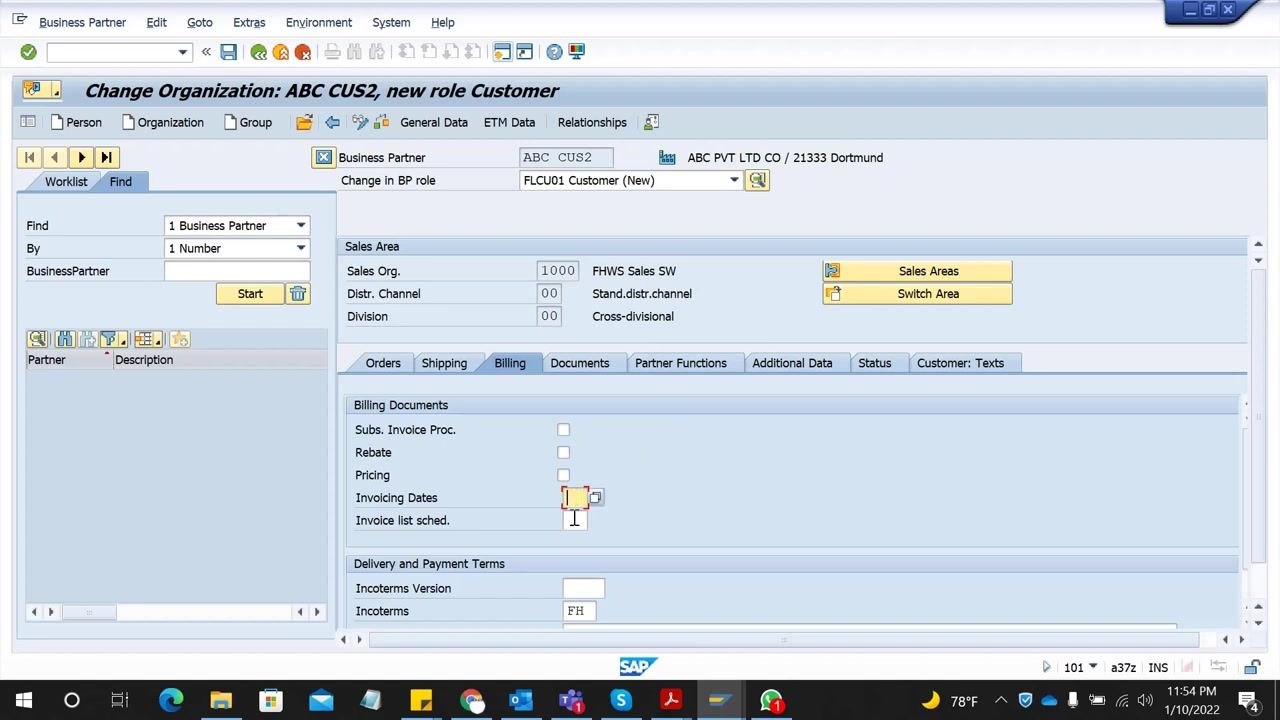Open layout grid dropdown arrow
Screen dimensions: 1280x720
(159, 341)
